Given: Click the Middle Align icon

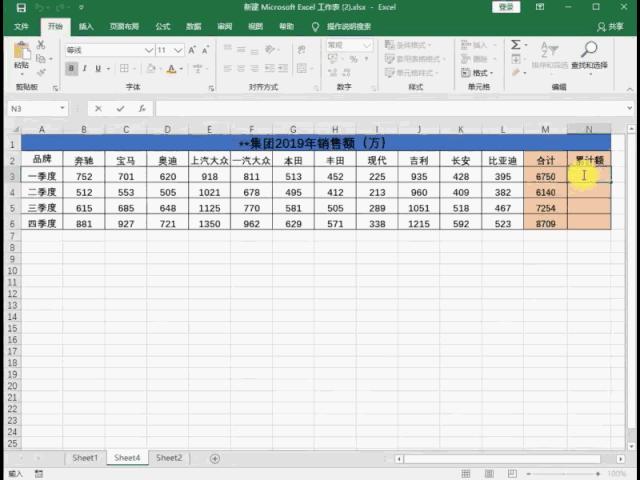Looking at the screenshot, I should click(x=241, y=50).
